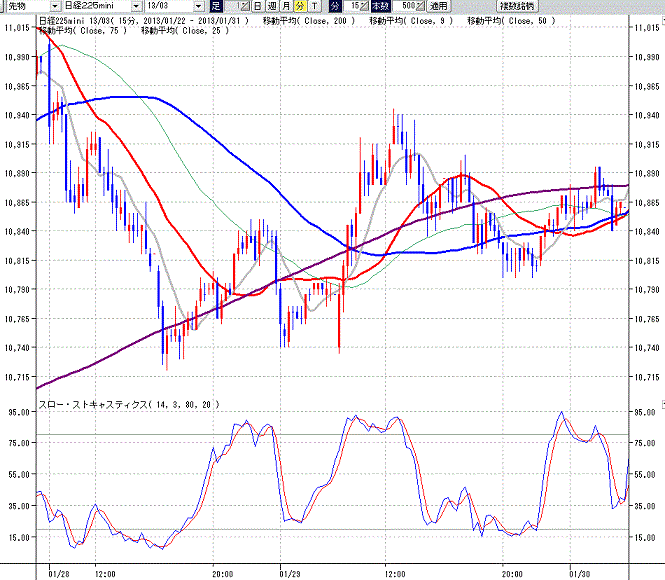Select the minute (分) candle period button
The image size is (665, 580).
[x=300, y=6]
